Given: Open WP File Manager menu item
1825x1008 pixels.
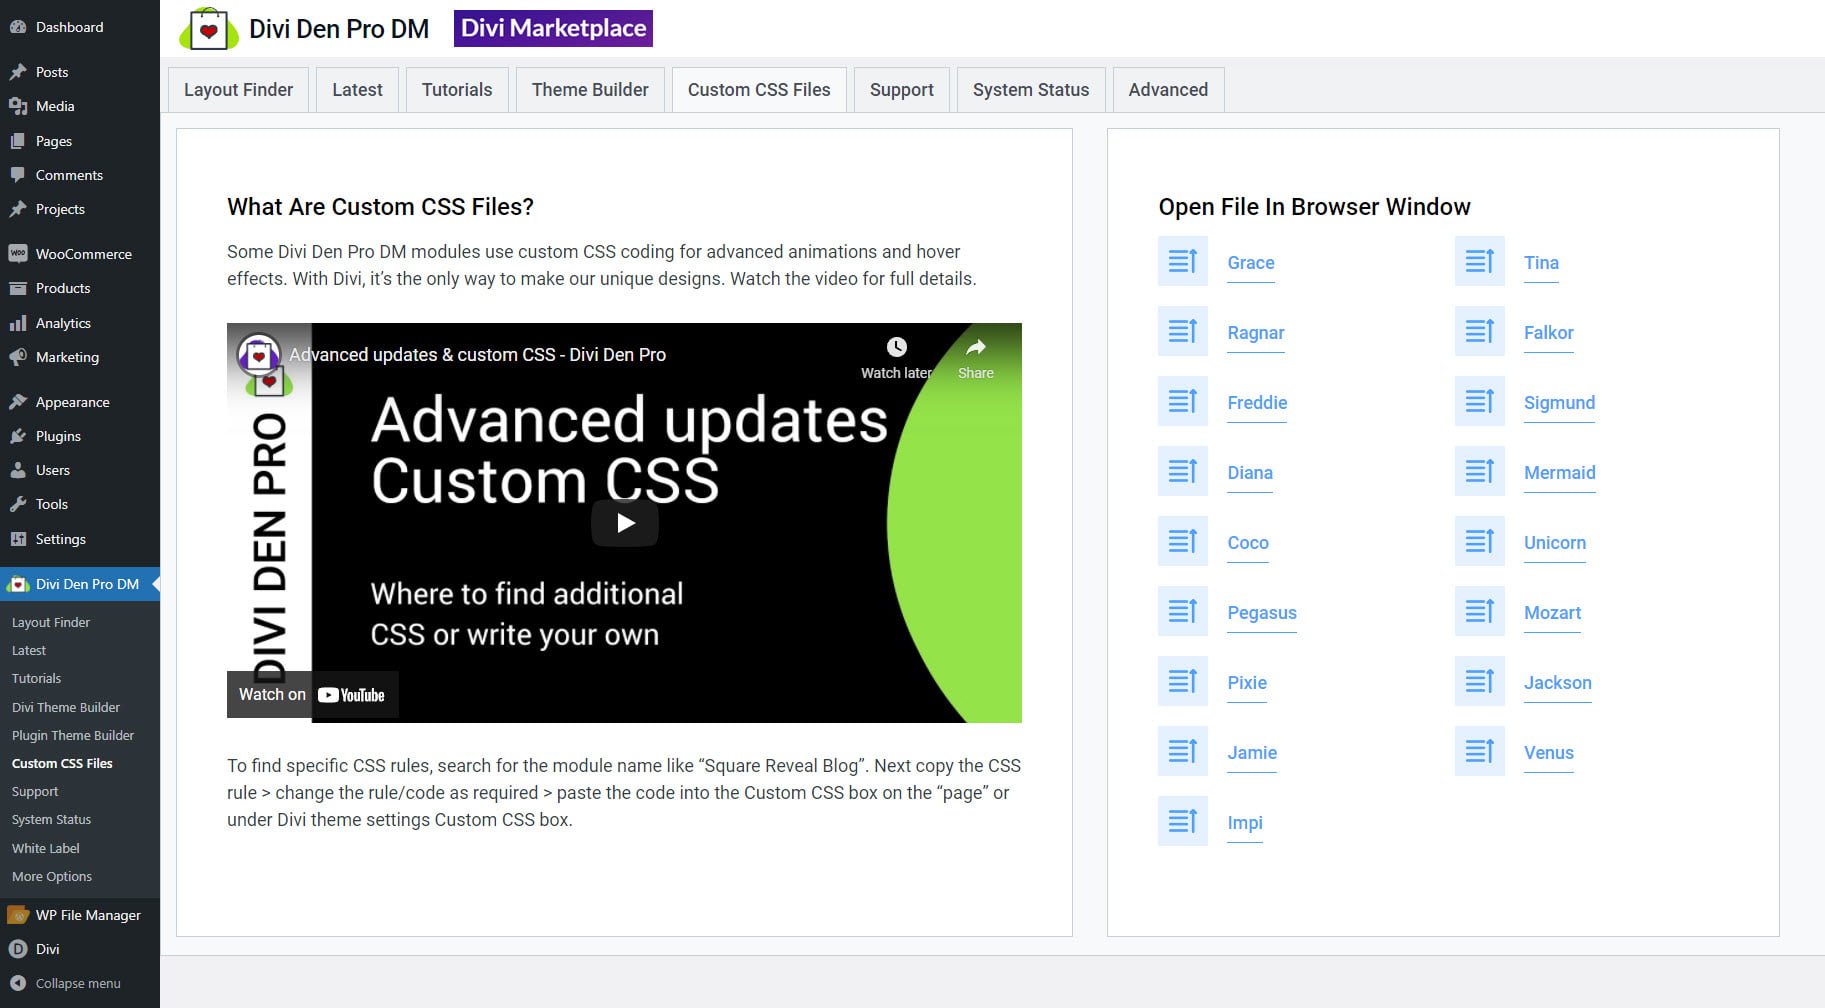Looking at the screenshot, I should click(88, 915).
